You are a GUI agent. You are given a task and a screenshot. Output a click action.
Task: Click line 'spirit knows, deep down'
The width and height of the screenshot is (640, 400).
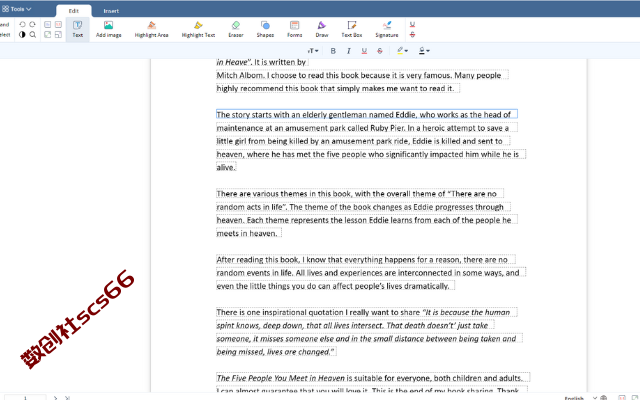click(x=355, y=325)
